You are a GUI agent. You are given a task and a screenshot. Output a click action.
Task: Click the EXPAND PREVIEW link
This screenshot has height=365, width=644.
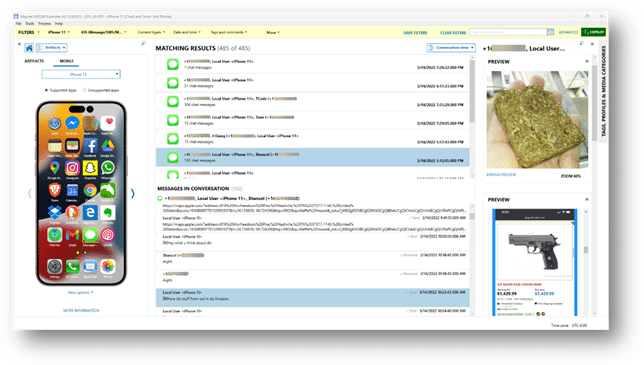point(501,175)
